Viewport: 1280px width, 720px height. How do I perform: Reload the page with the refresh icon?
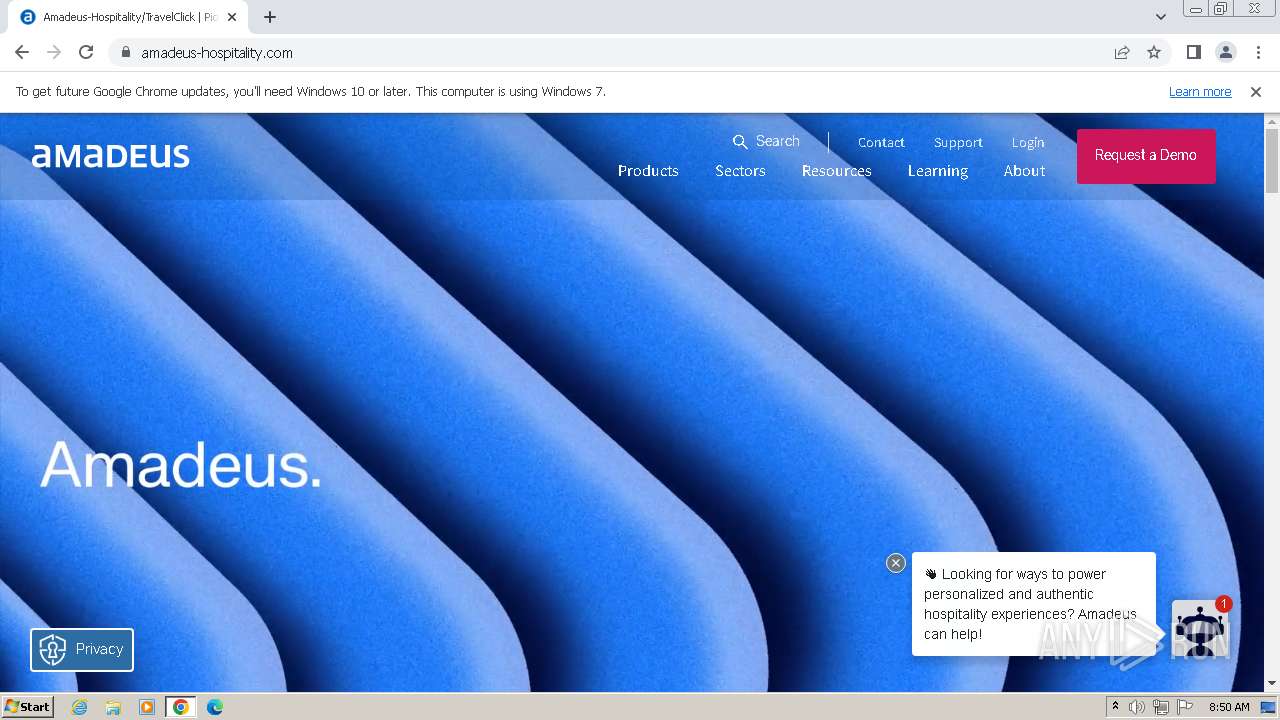pos(86,52)
